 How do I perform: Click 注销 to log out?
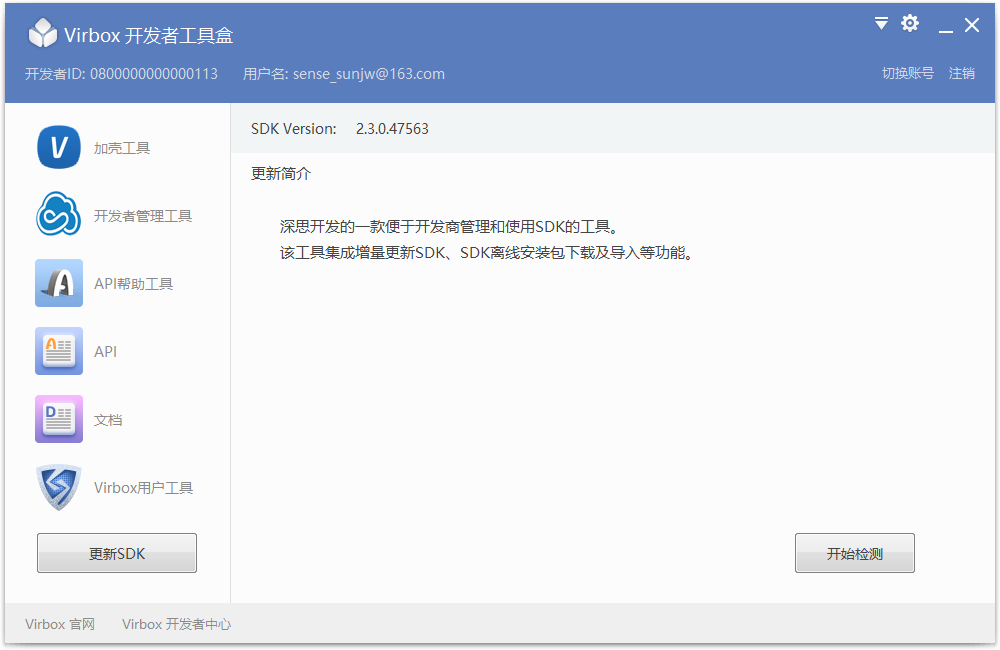tap(962, 73)
